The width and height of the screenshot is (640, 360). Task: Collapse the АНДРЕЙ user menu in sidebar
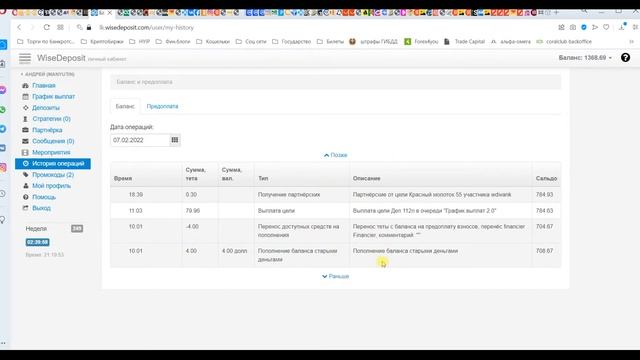coord(47,74)
